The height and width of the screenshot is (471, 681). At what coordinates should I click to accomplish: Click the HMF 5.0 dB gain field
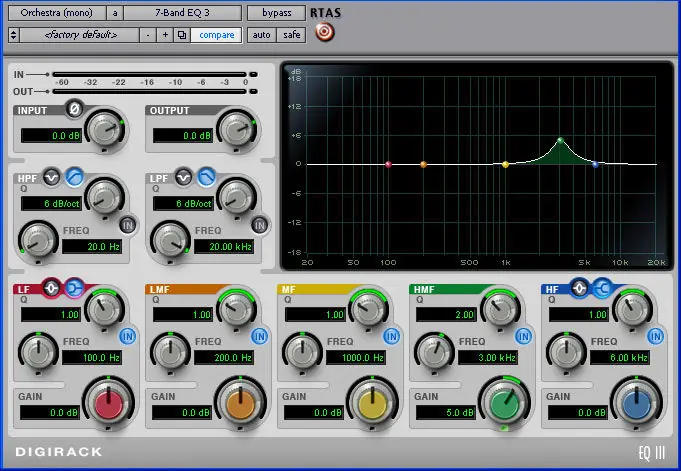(x=446, y=412)
